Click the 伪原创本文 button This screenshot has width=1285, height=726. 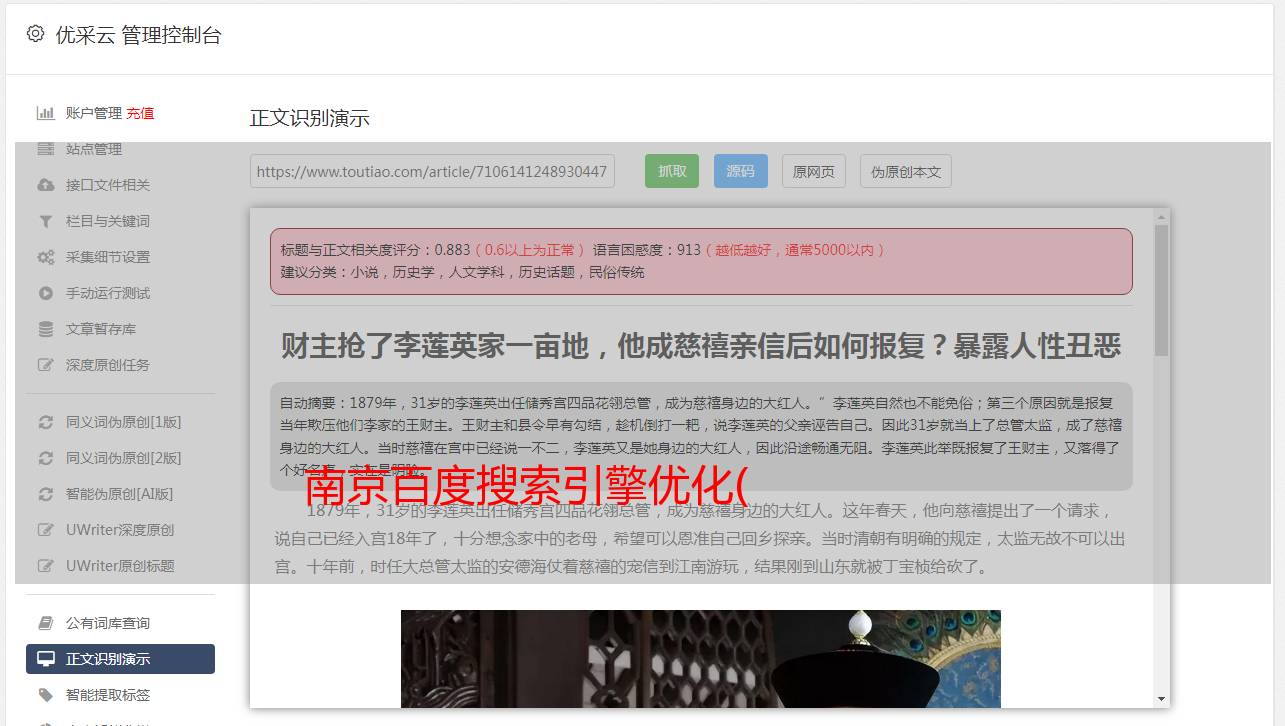(x=906, y=171)
